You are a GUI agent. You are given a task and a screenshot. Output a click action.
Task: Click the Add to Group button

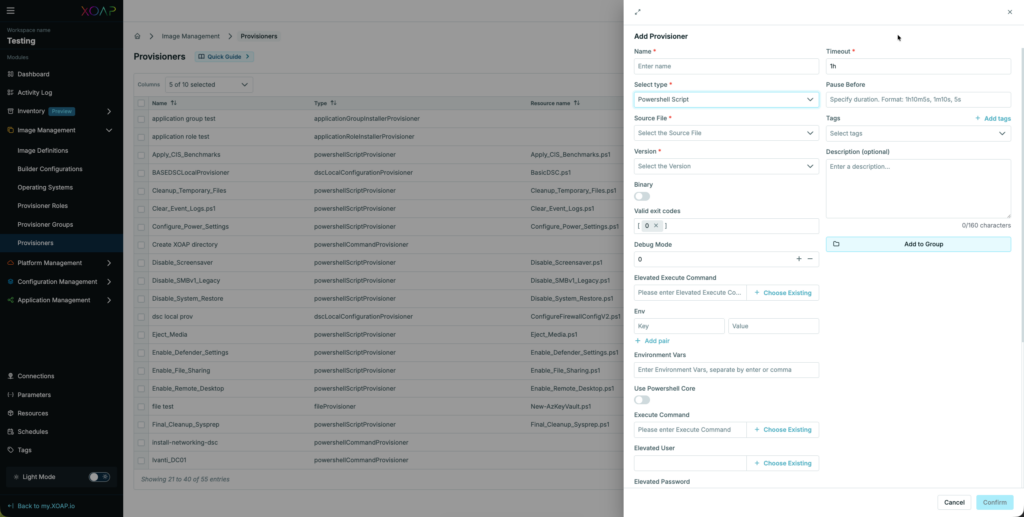pos(918,244)
